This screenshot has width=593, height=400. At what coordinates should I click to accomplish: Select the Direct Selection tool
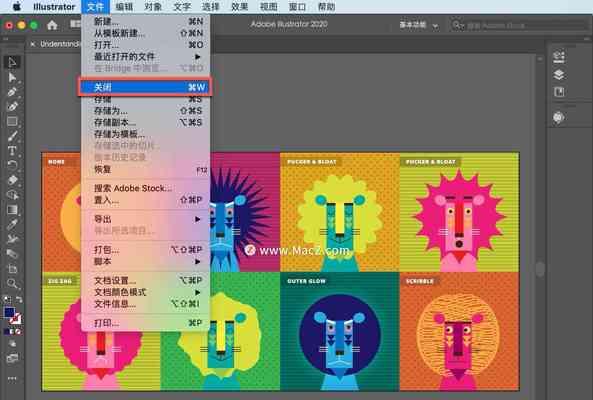12,77
